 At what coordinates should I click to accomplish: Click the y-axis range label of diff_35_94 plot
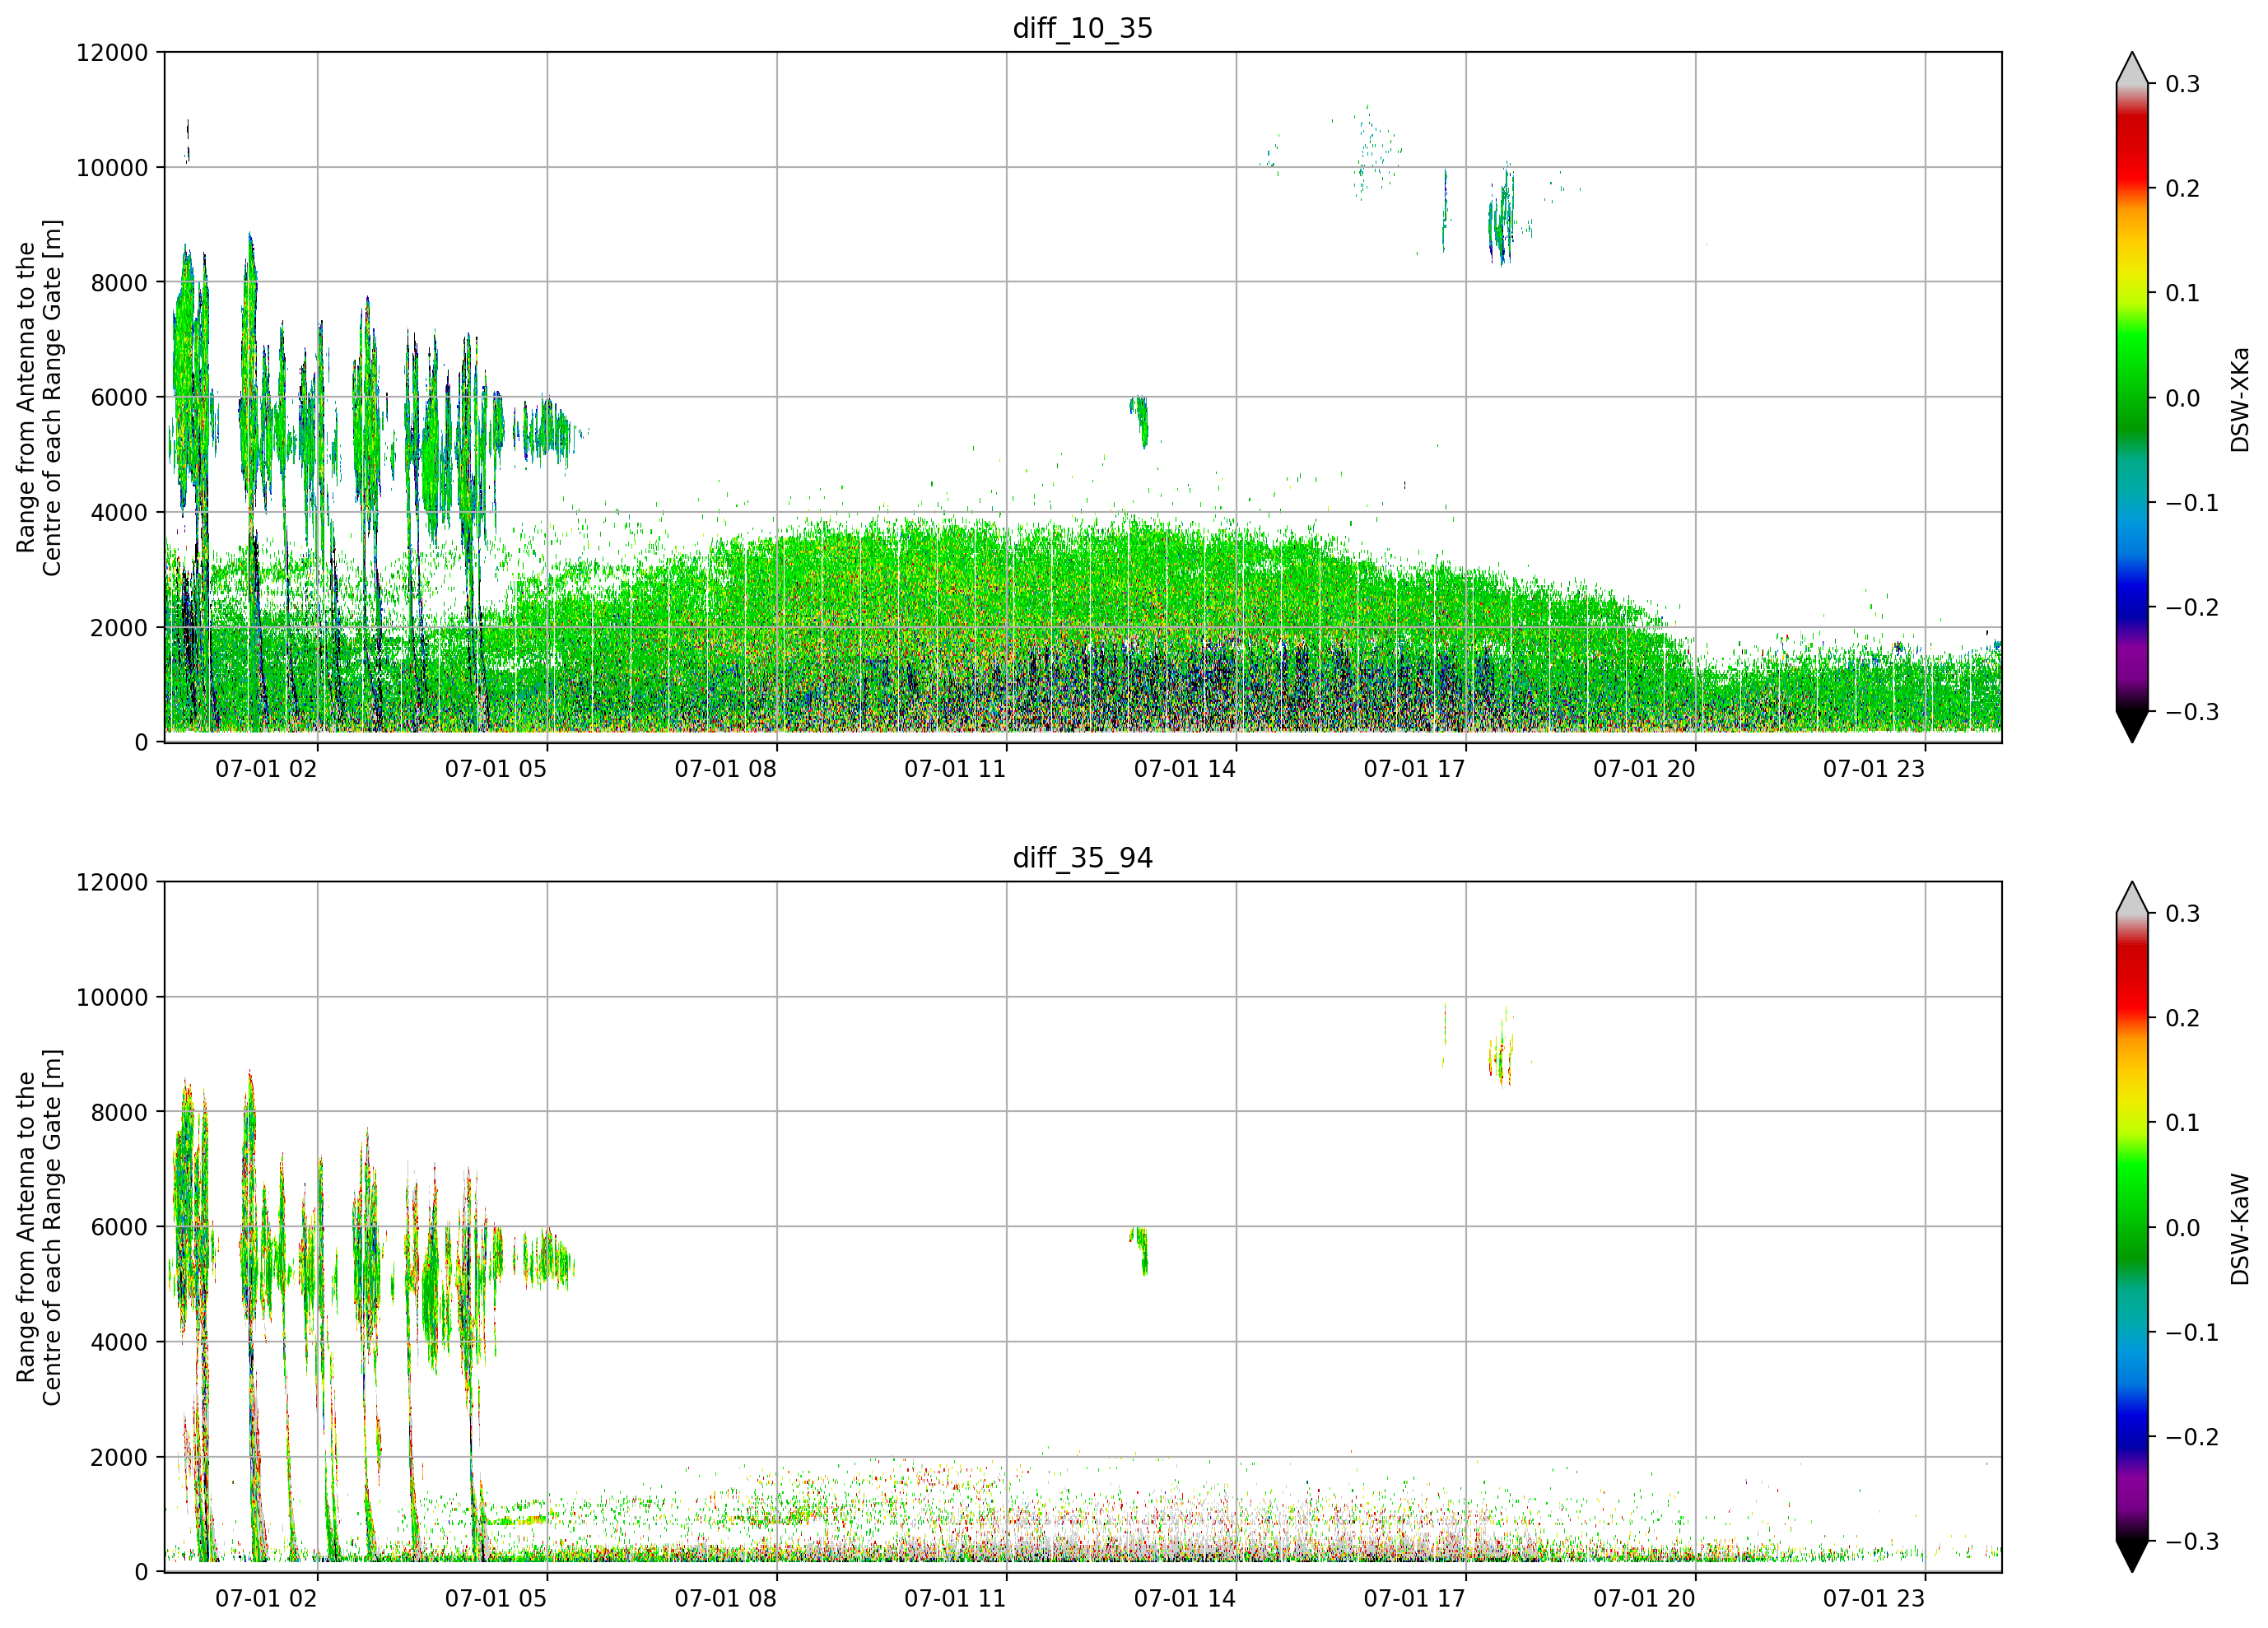coord(39,1227)
